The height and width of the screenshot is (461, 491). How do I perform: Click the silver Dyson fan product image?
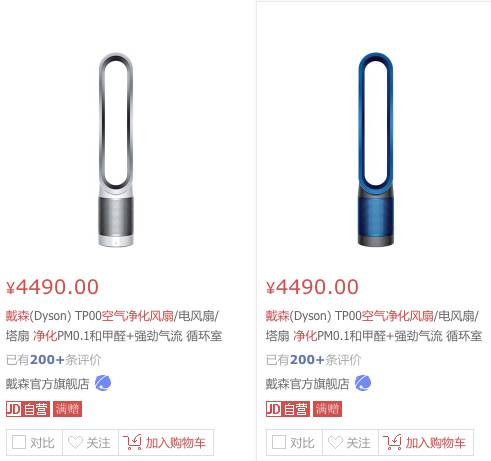coord(116,150)
